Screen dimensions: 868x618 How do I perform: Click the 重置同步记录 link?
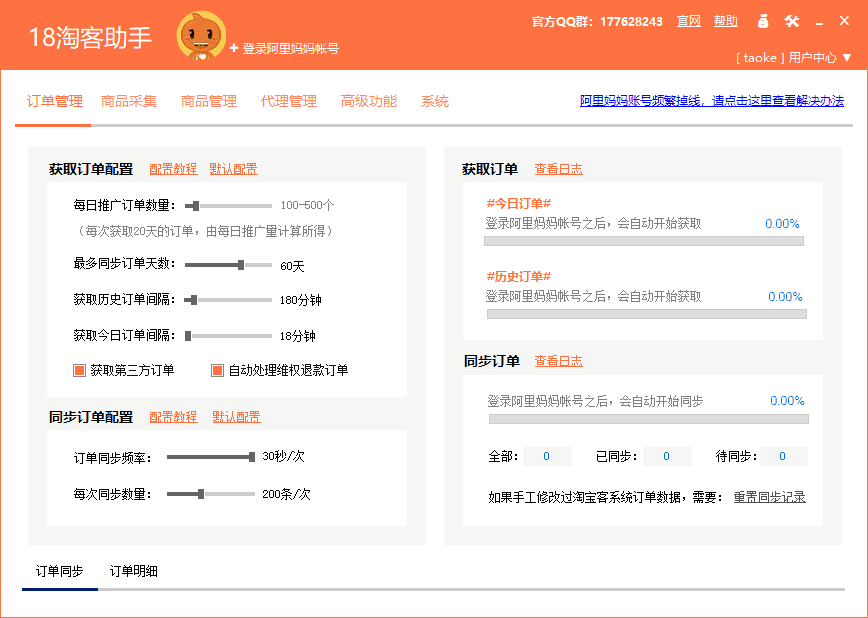769,497
